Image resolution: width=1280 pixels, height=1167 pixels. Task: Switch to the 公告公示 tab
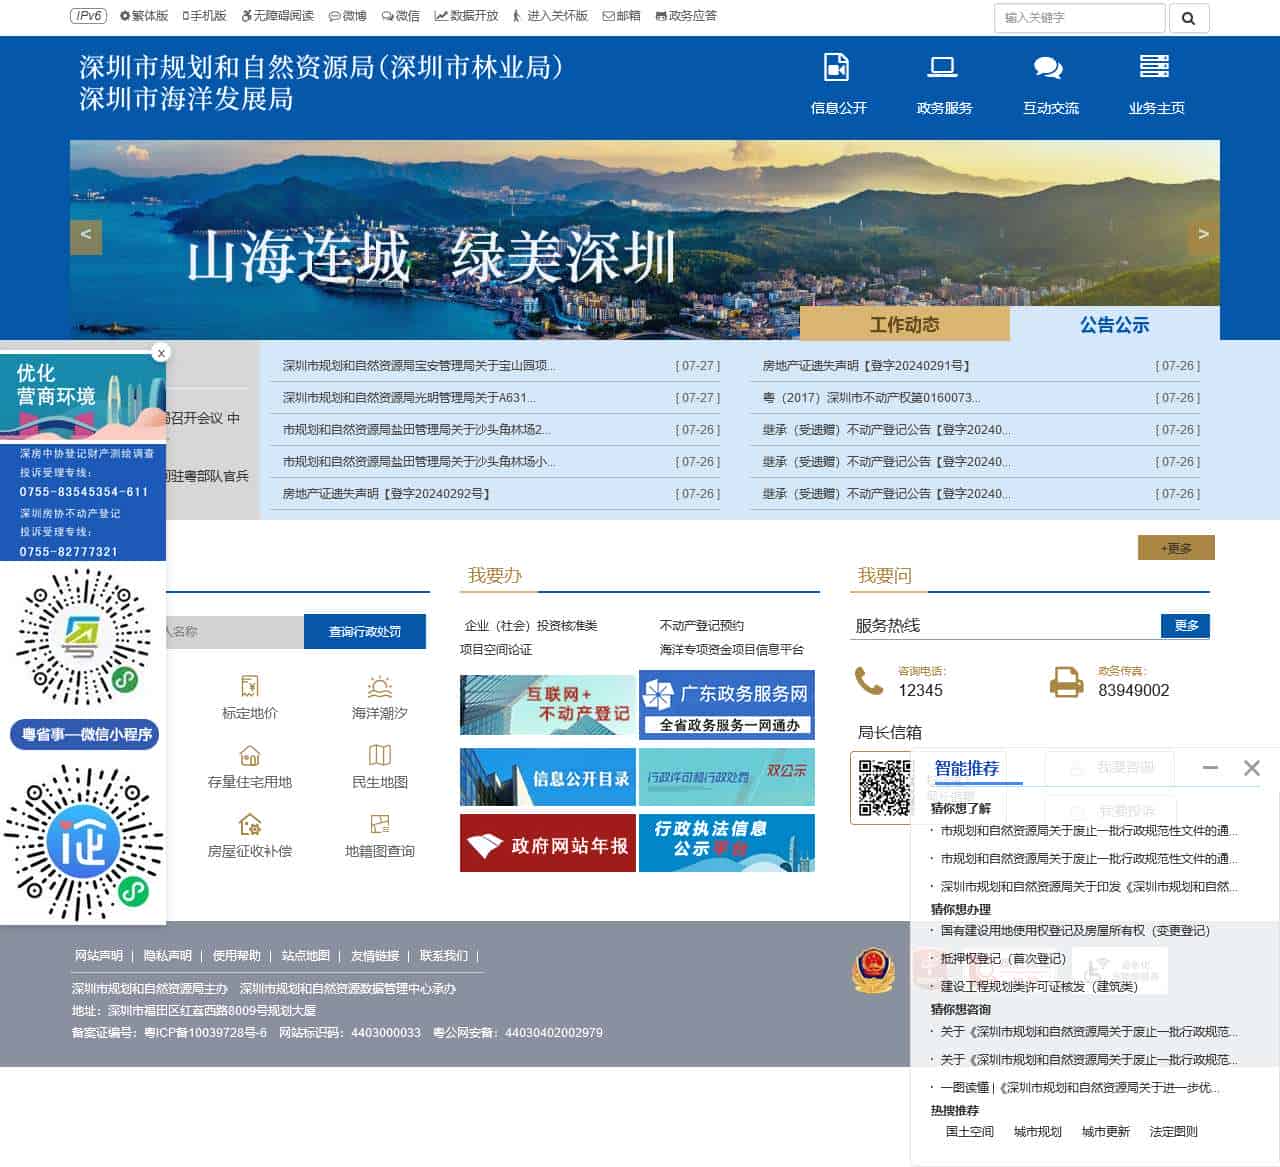(x=1115, y=324)
